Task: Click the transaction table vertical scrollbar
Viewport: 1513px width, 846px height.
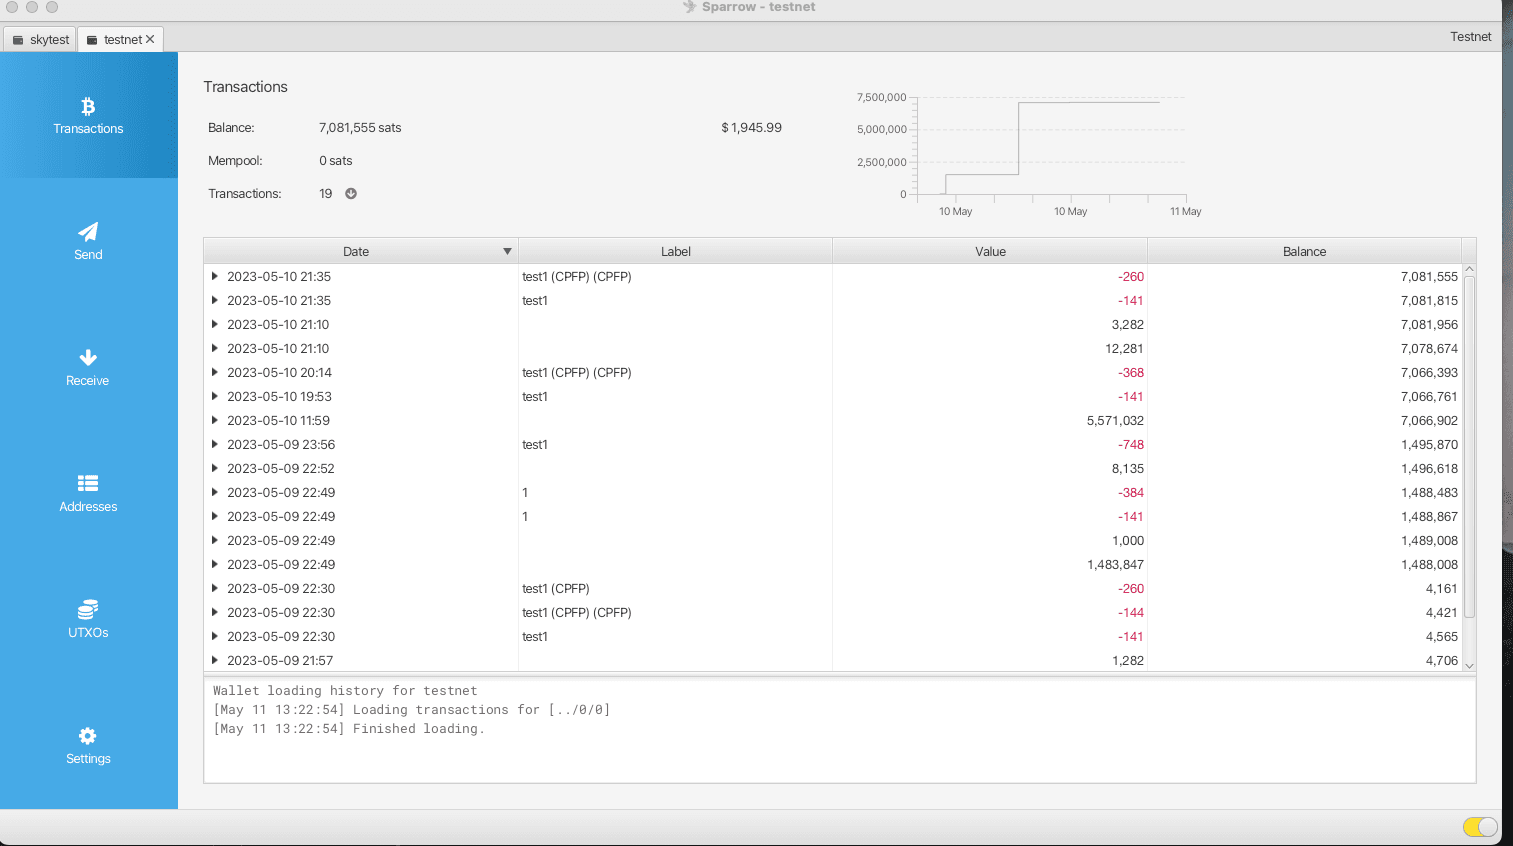Action: click(1469, 446)
